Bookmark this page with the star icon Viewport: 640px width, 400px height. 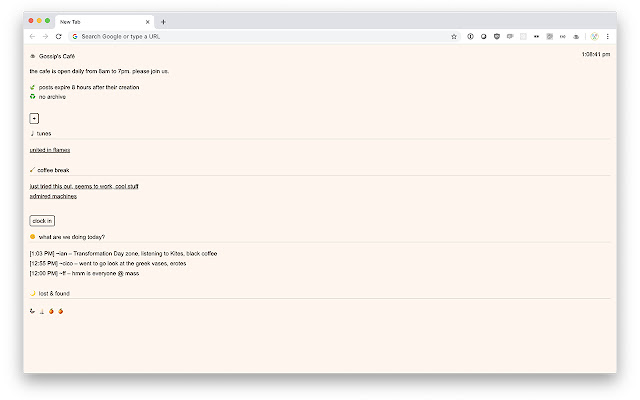point(454,36)
